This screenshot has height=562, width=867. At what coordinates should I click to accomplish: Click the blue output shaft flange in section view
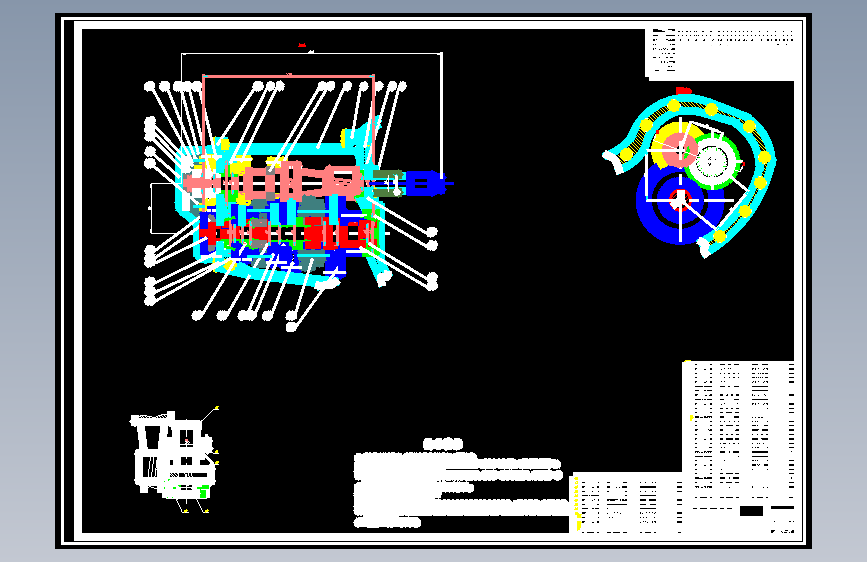[x=425, y=184]
